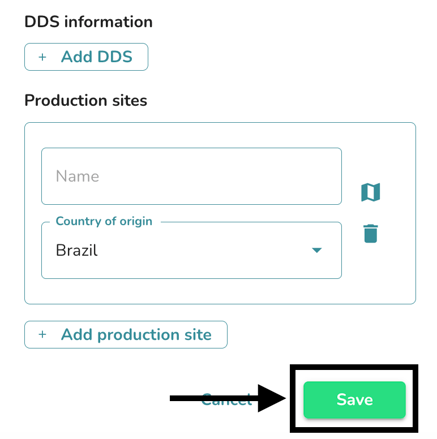The image size is (437, 439).
Task: Cancel the form changes
Action: (x=227, y=399)
